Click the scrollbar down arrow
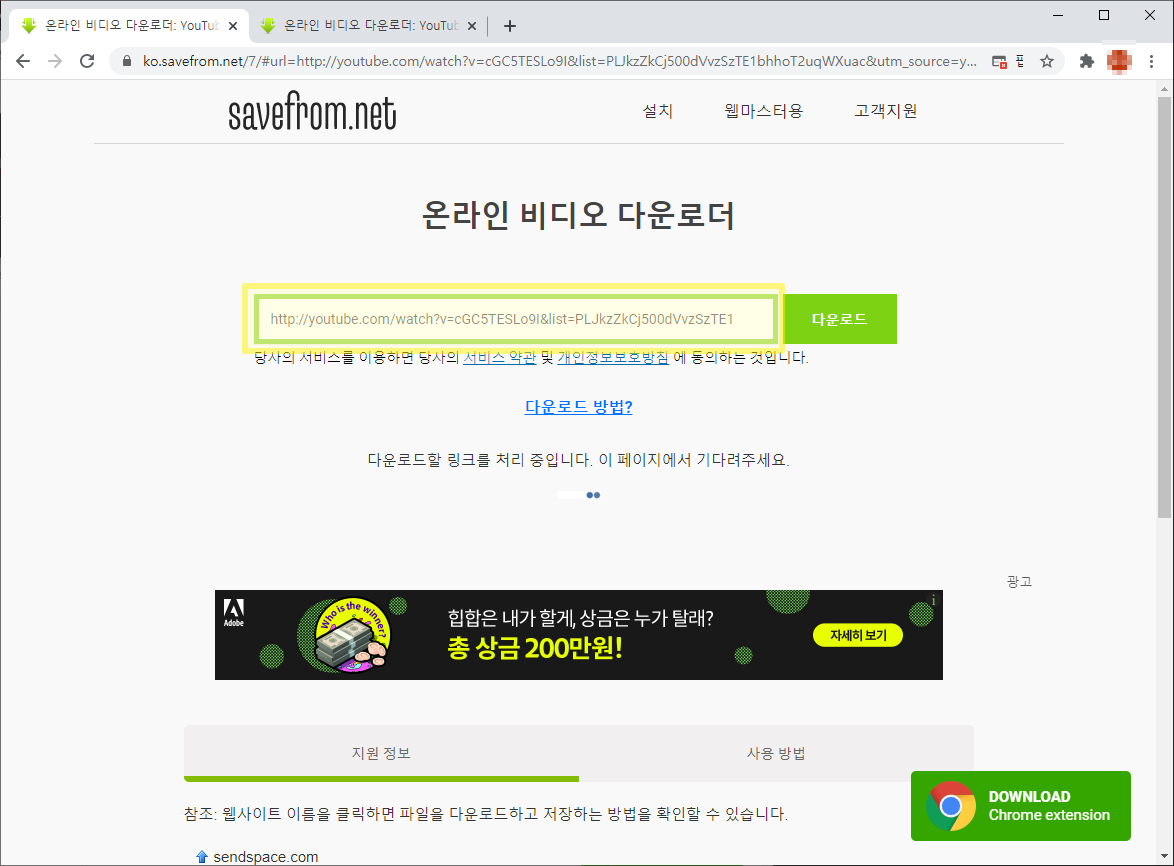Viewport: 1174px width, 866px height. [x=1164, y=856]
